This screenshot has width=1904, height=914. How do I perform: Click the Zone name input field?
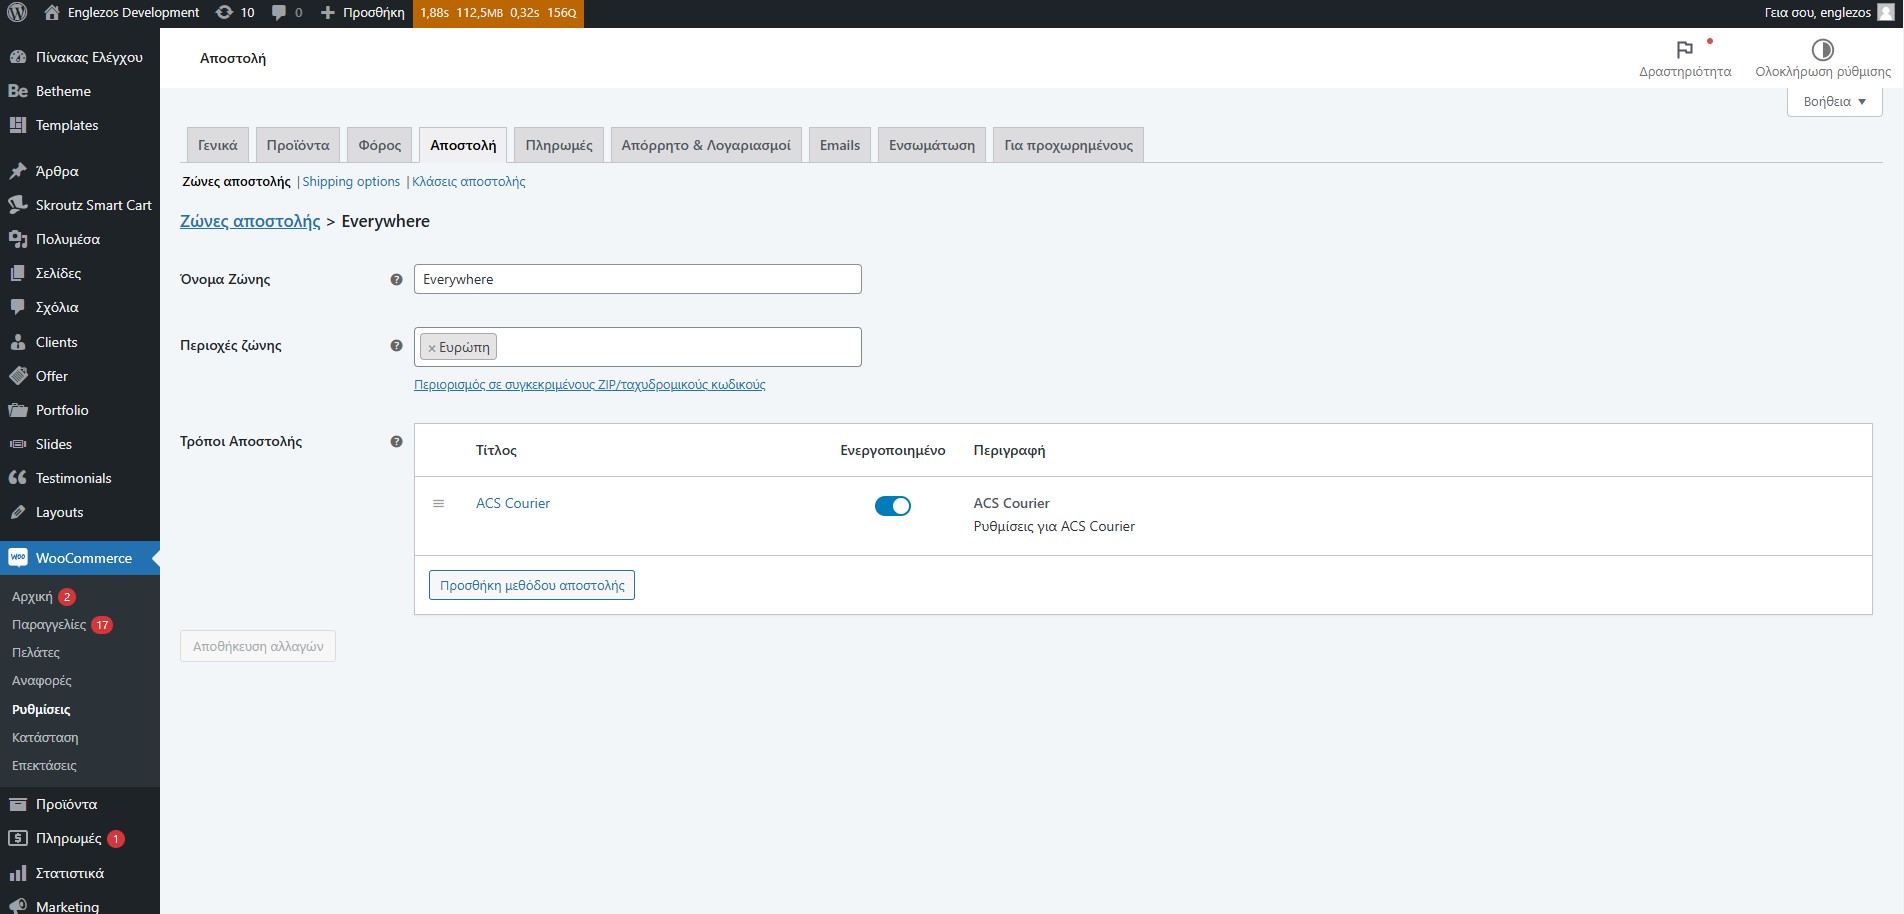(637, 280)
